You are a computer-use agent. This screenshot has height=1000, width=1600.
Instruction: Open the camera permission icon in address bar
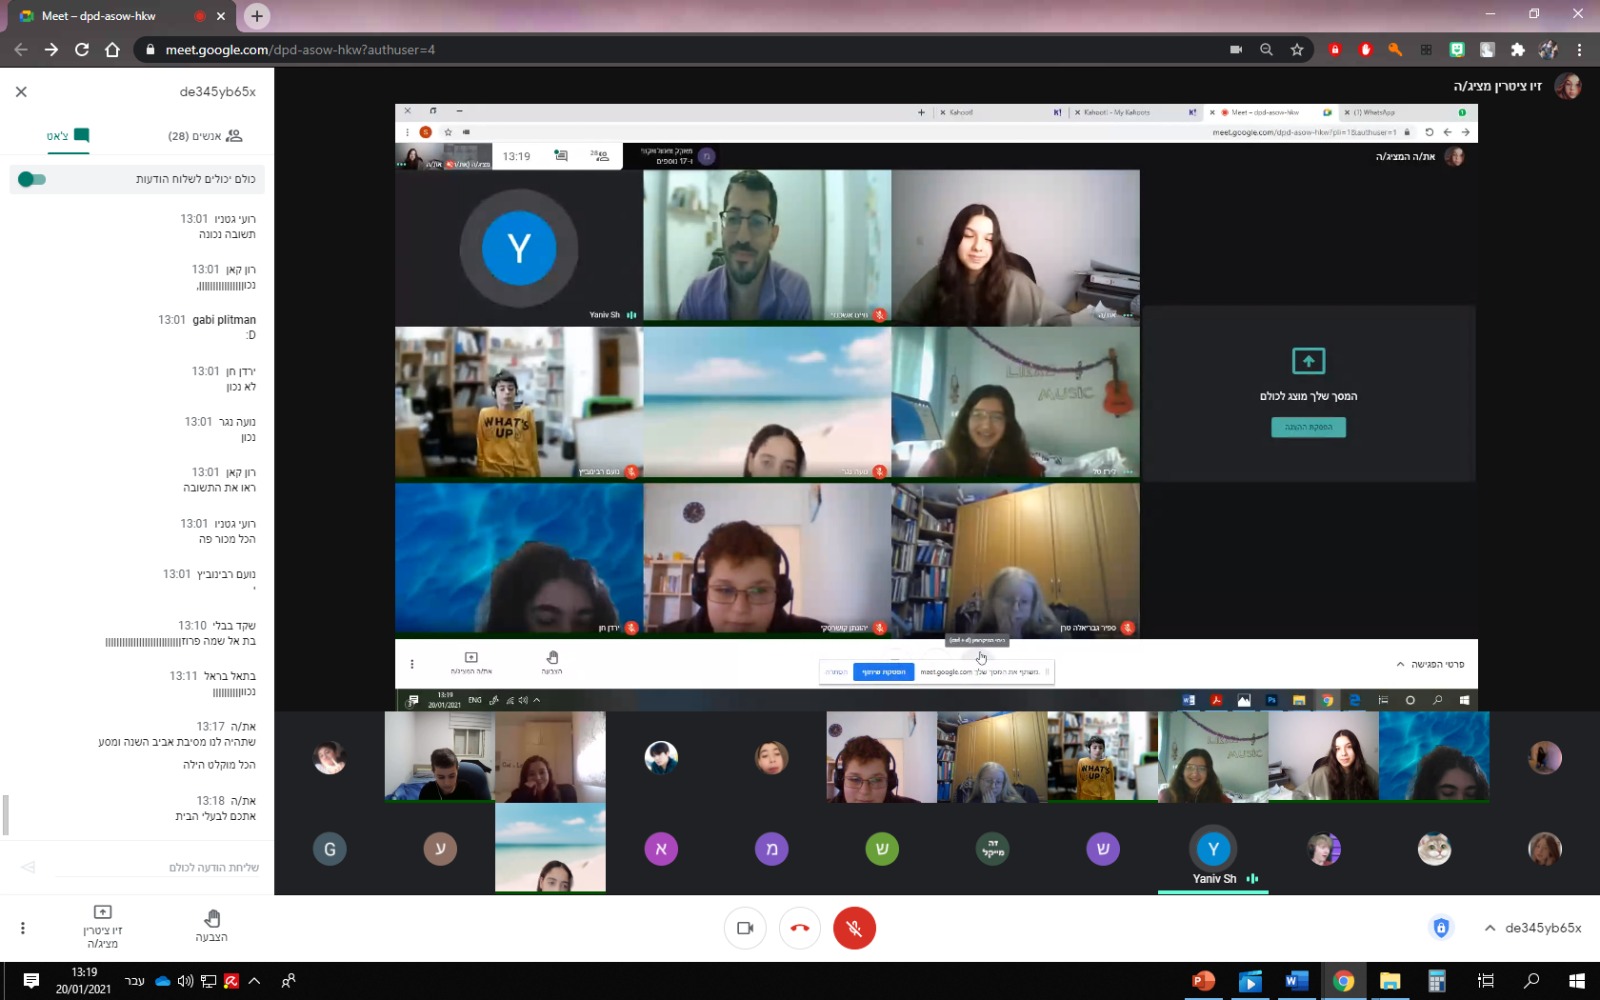1236,49
